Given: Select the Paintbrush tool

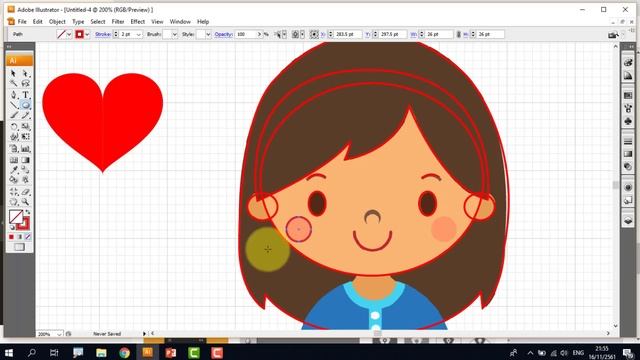Looking at the screenshot, I should click(x=13, y=116).
